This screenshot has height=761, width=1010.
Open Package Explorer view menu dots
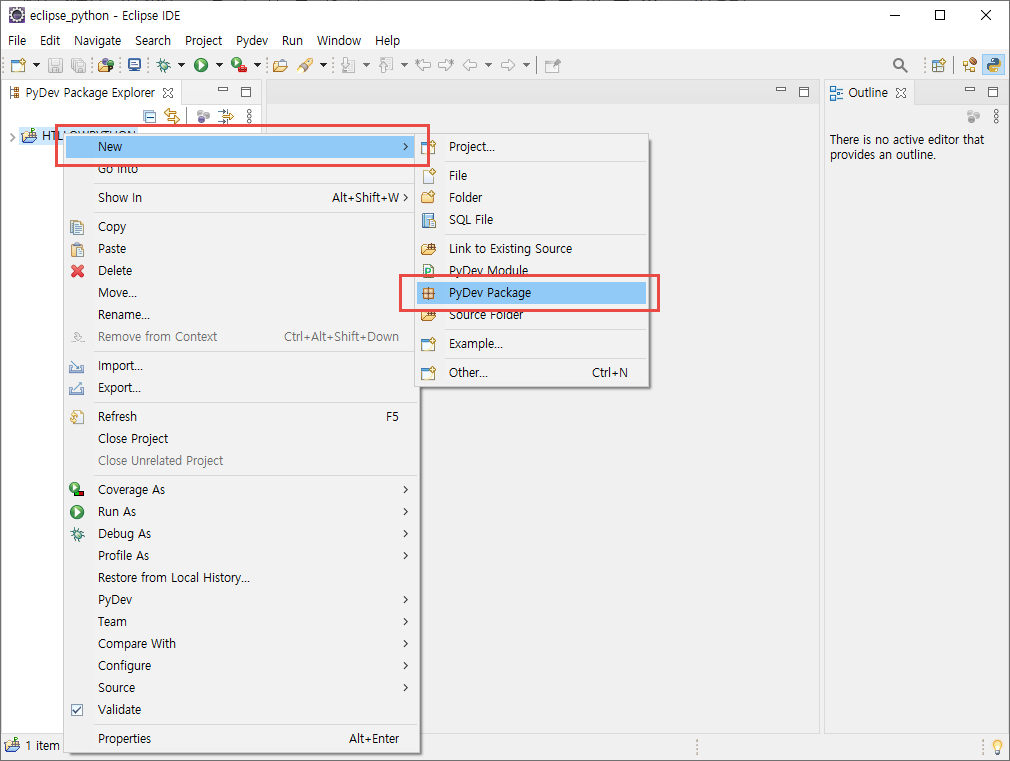tap(249, 116)
